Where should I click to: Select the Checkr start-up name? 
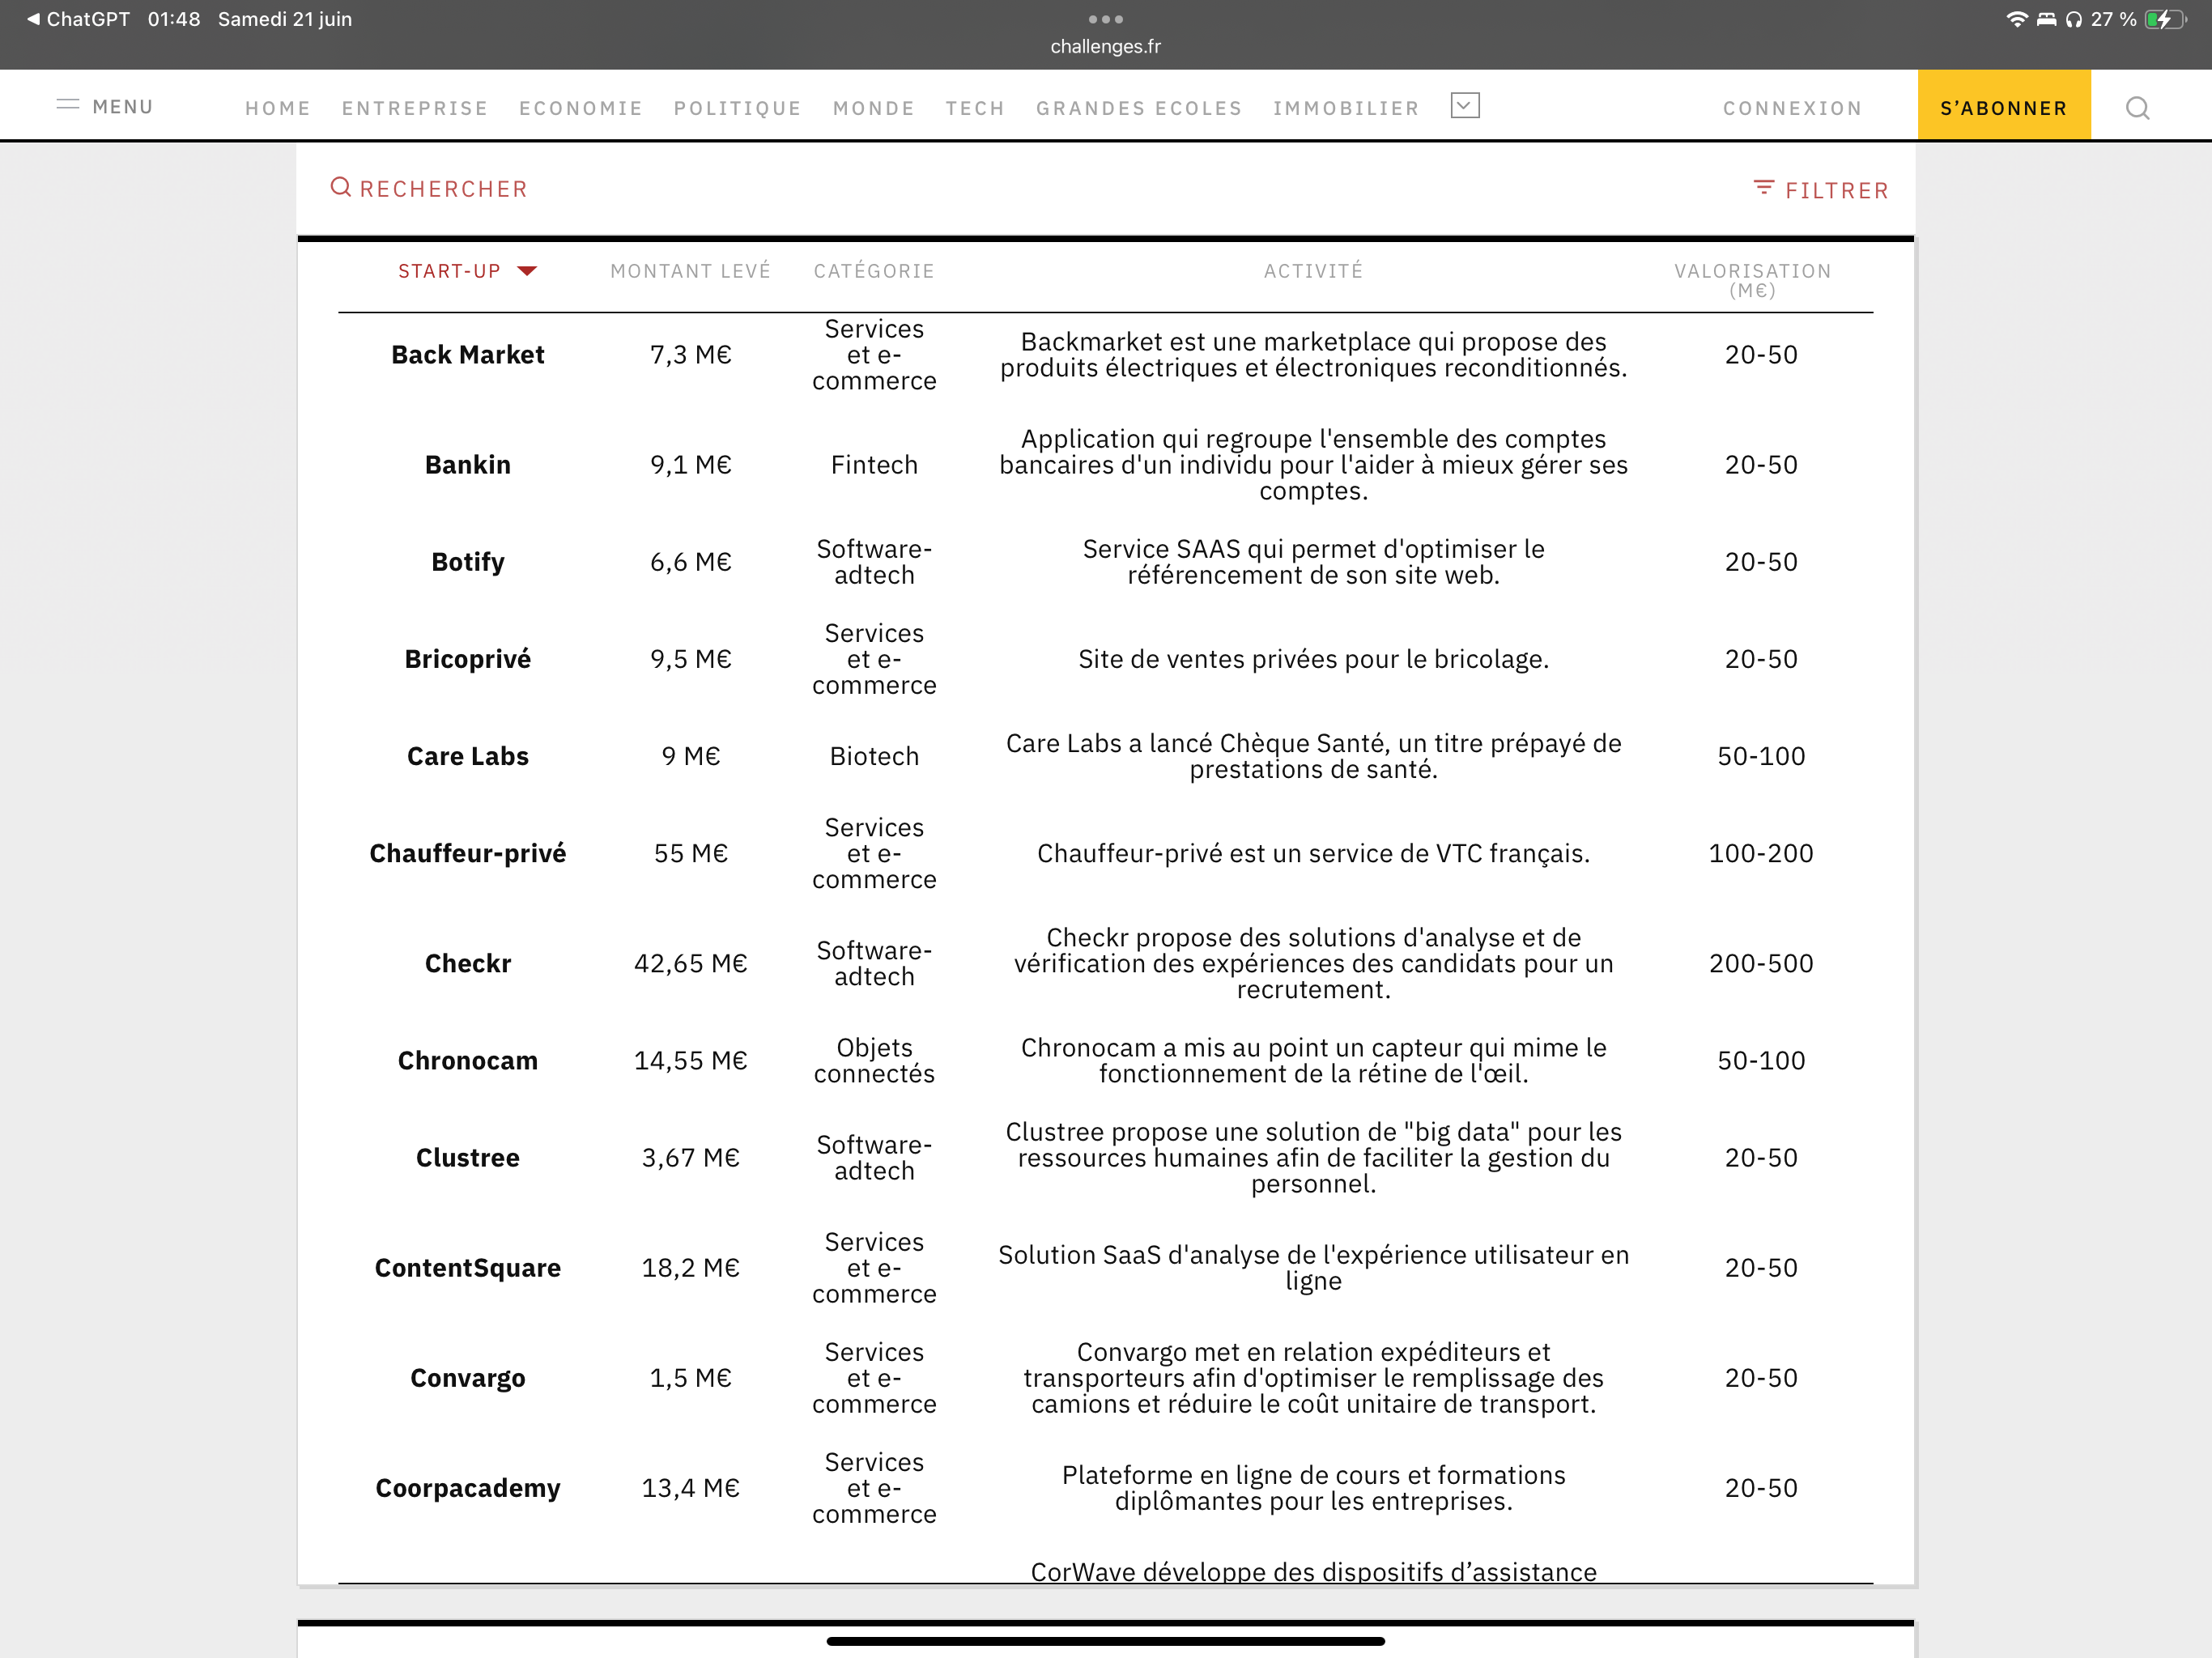468,963
